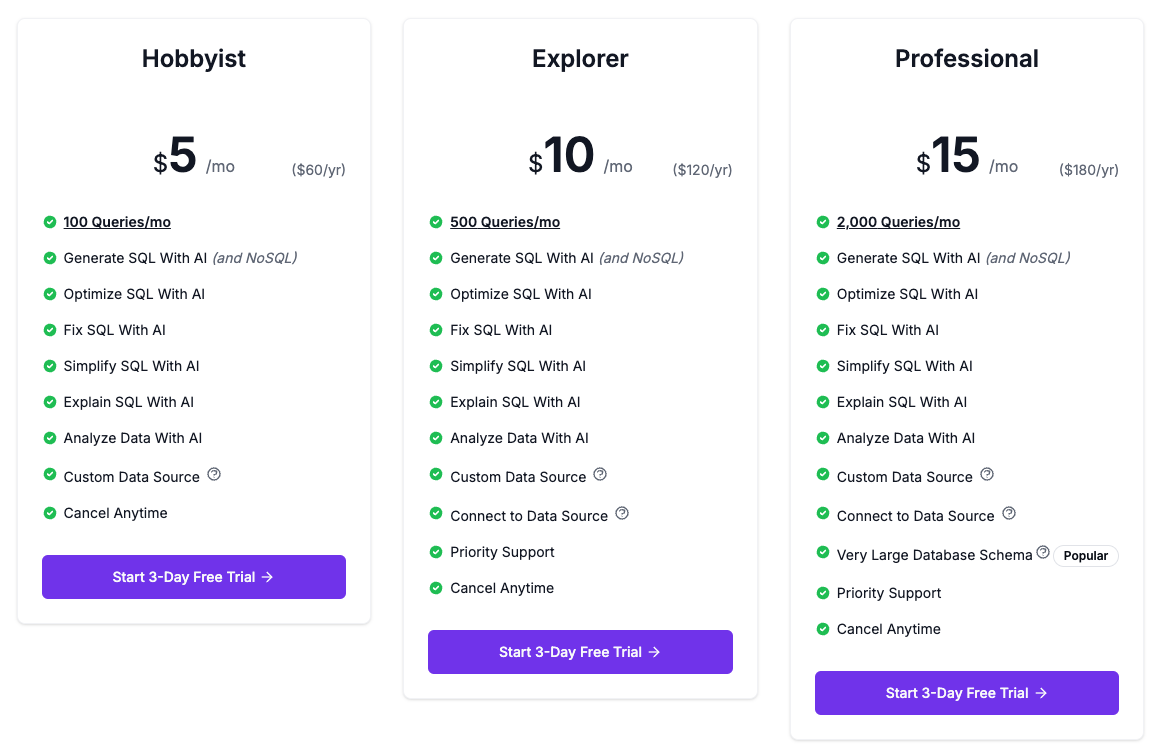Viewport: 1160px width, 755px height.
Task: Click help icon beside Professional Custom Data Source
Action: (987, 475)
